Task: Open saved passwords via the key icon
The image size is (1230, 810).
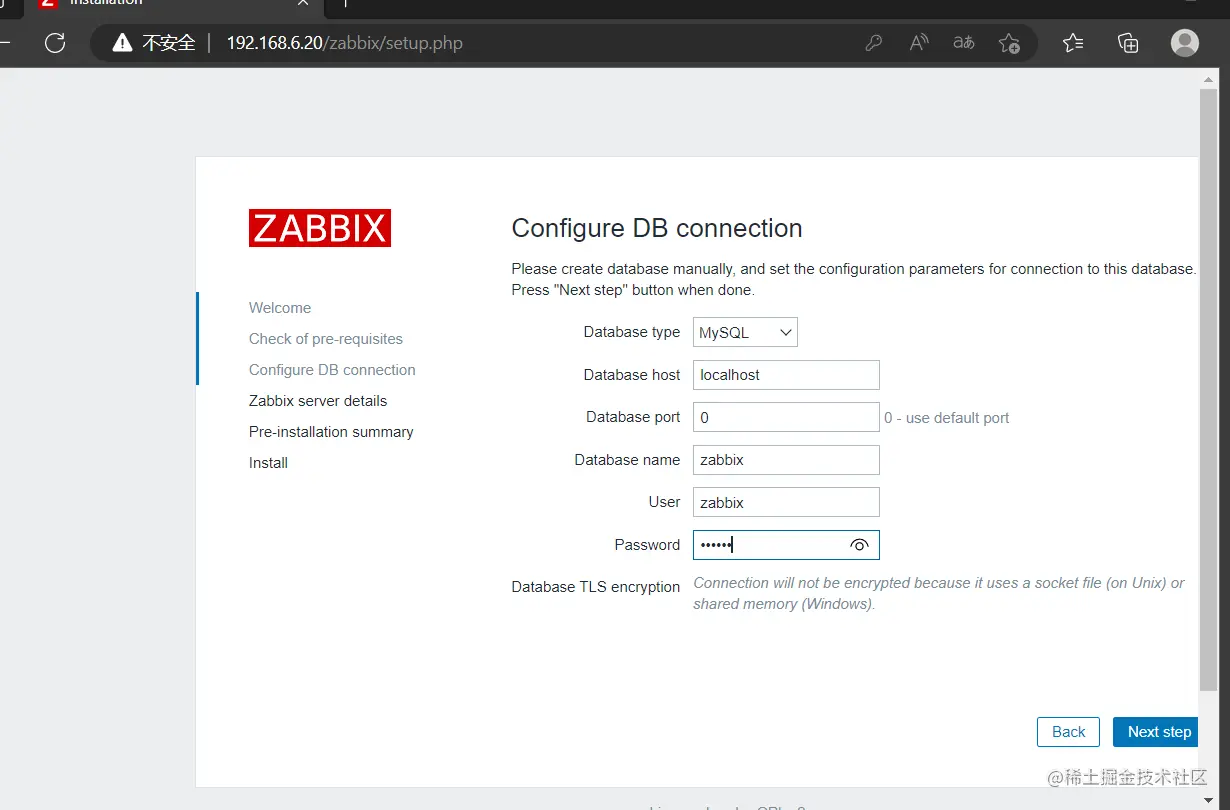Action: pos(874,43)
